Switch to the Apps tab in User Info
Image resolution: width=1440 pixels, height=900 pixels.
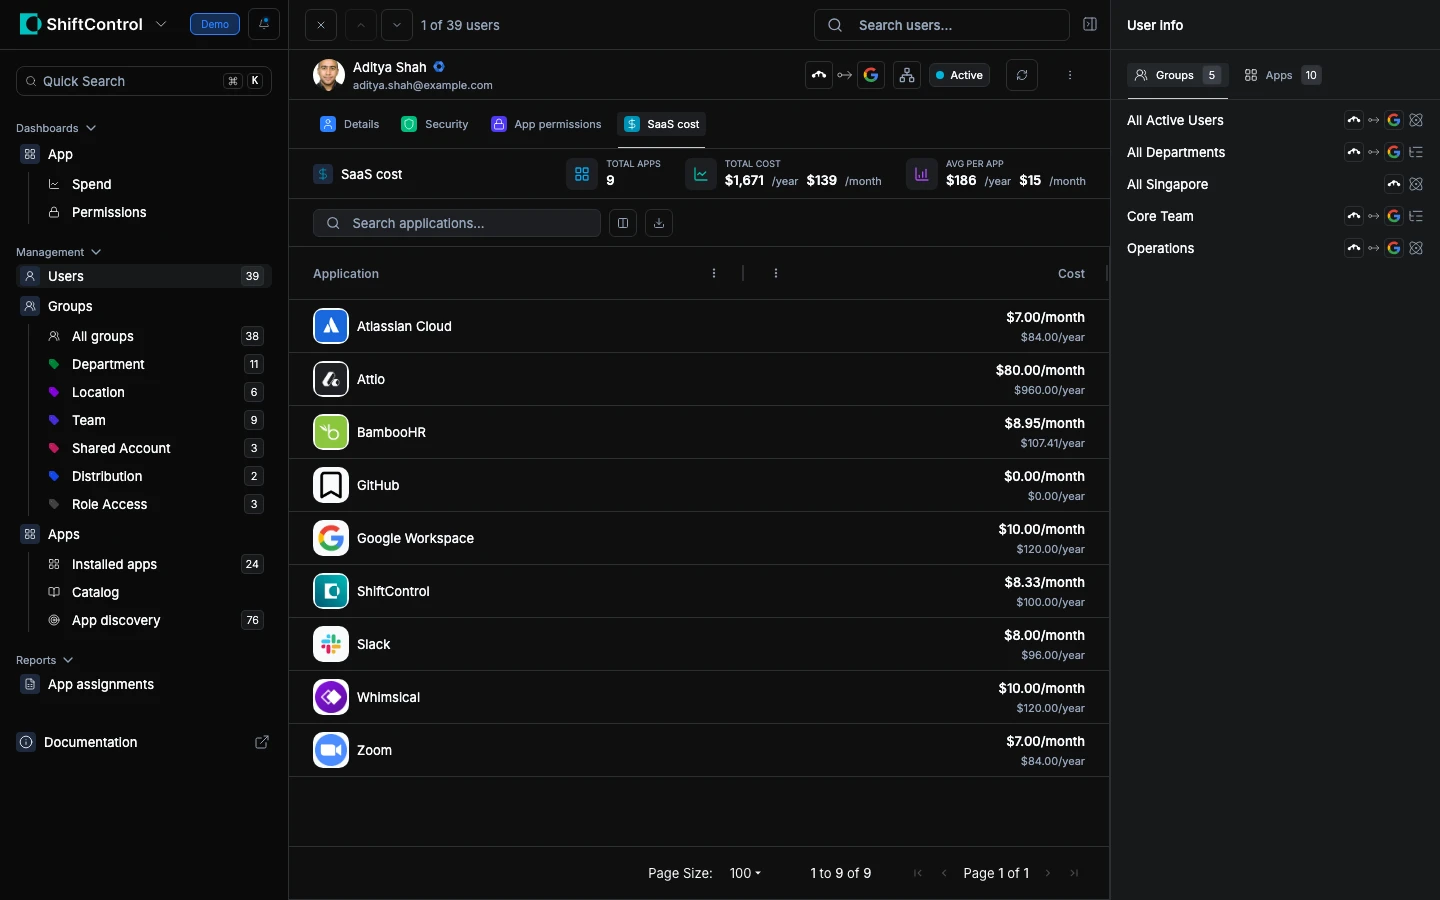click(x=1281, y=75)
